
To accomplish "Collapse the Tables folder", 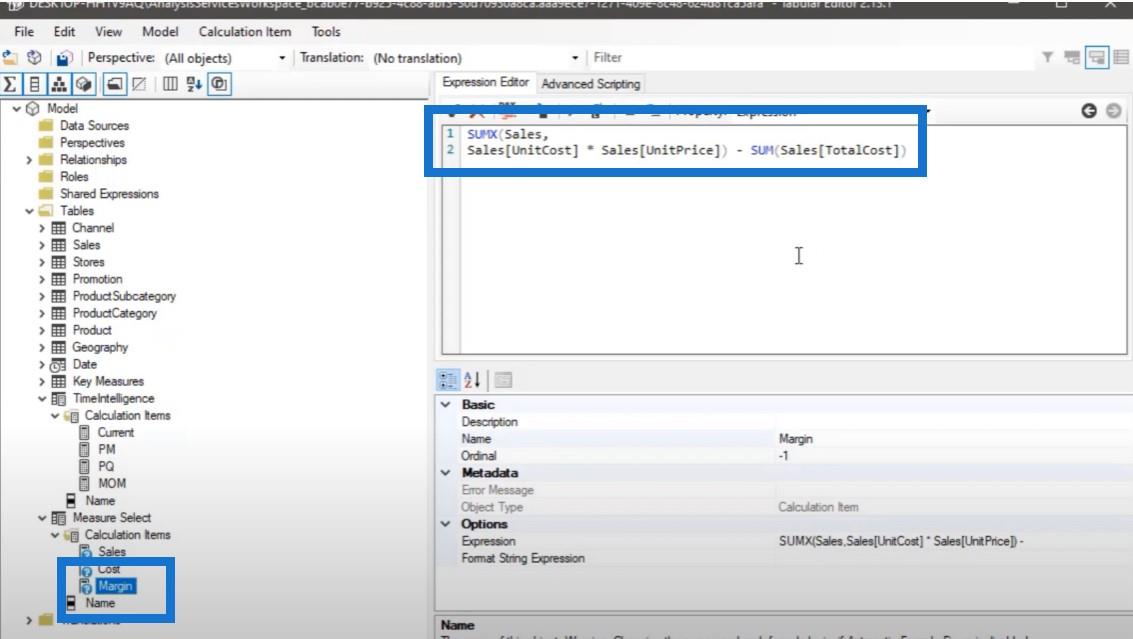I will [29, 211].
